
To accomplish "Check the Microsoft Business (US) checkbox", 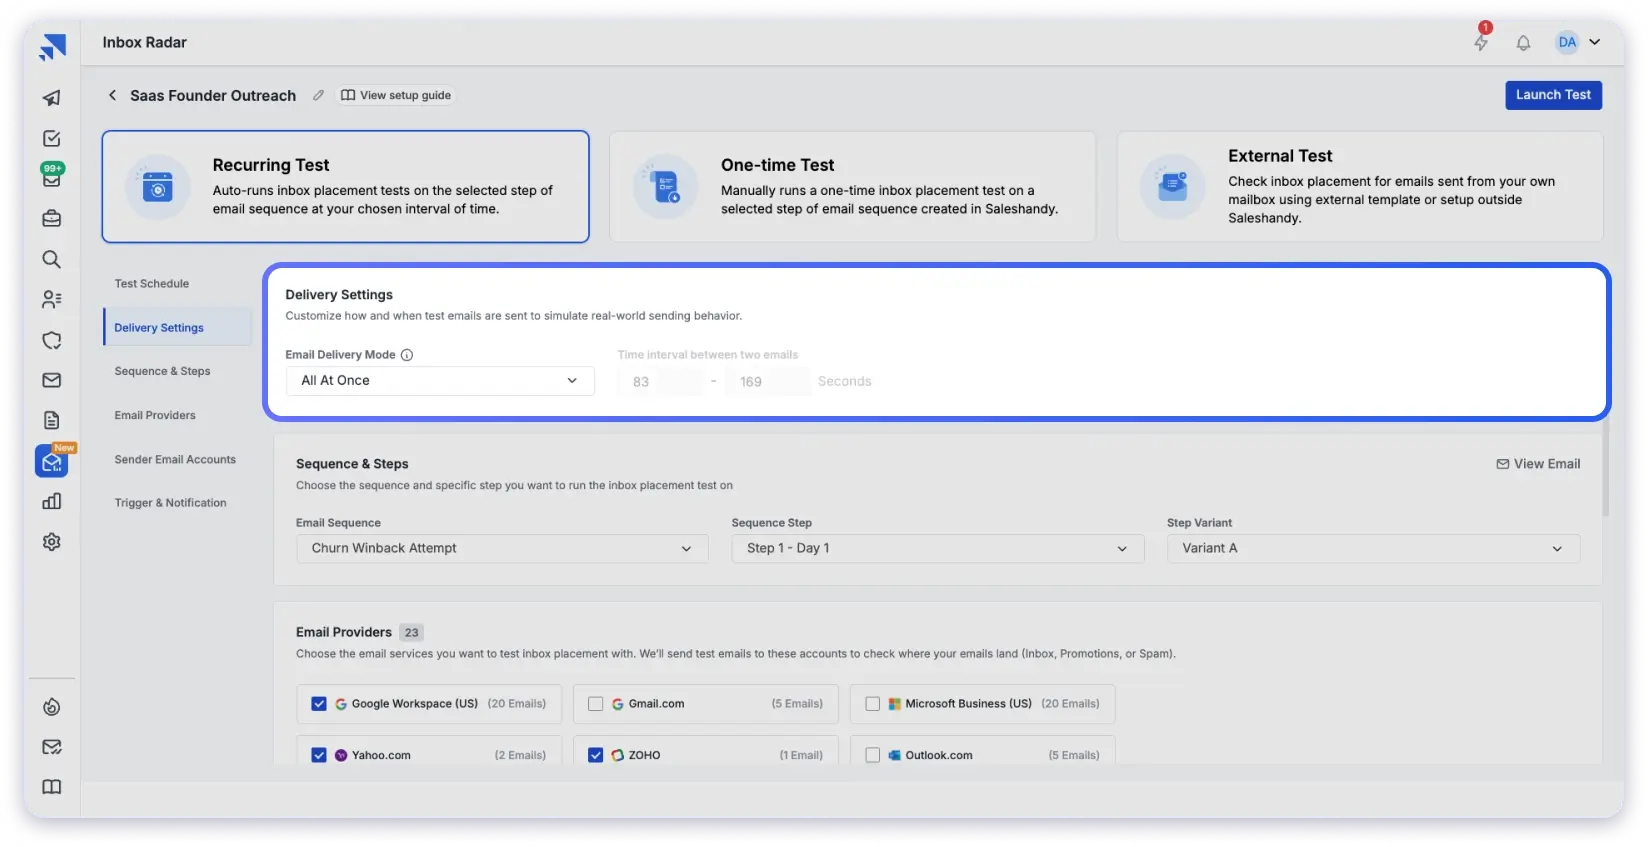I will (x=873, y=704).
